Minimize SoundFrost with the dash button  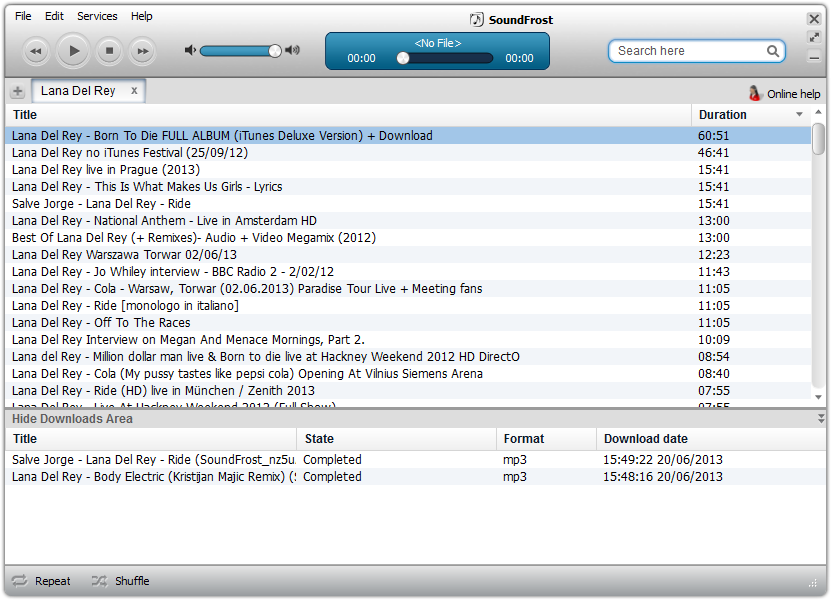pyautogui.click(x=814, y=57)
